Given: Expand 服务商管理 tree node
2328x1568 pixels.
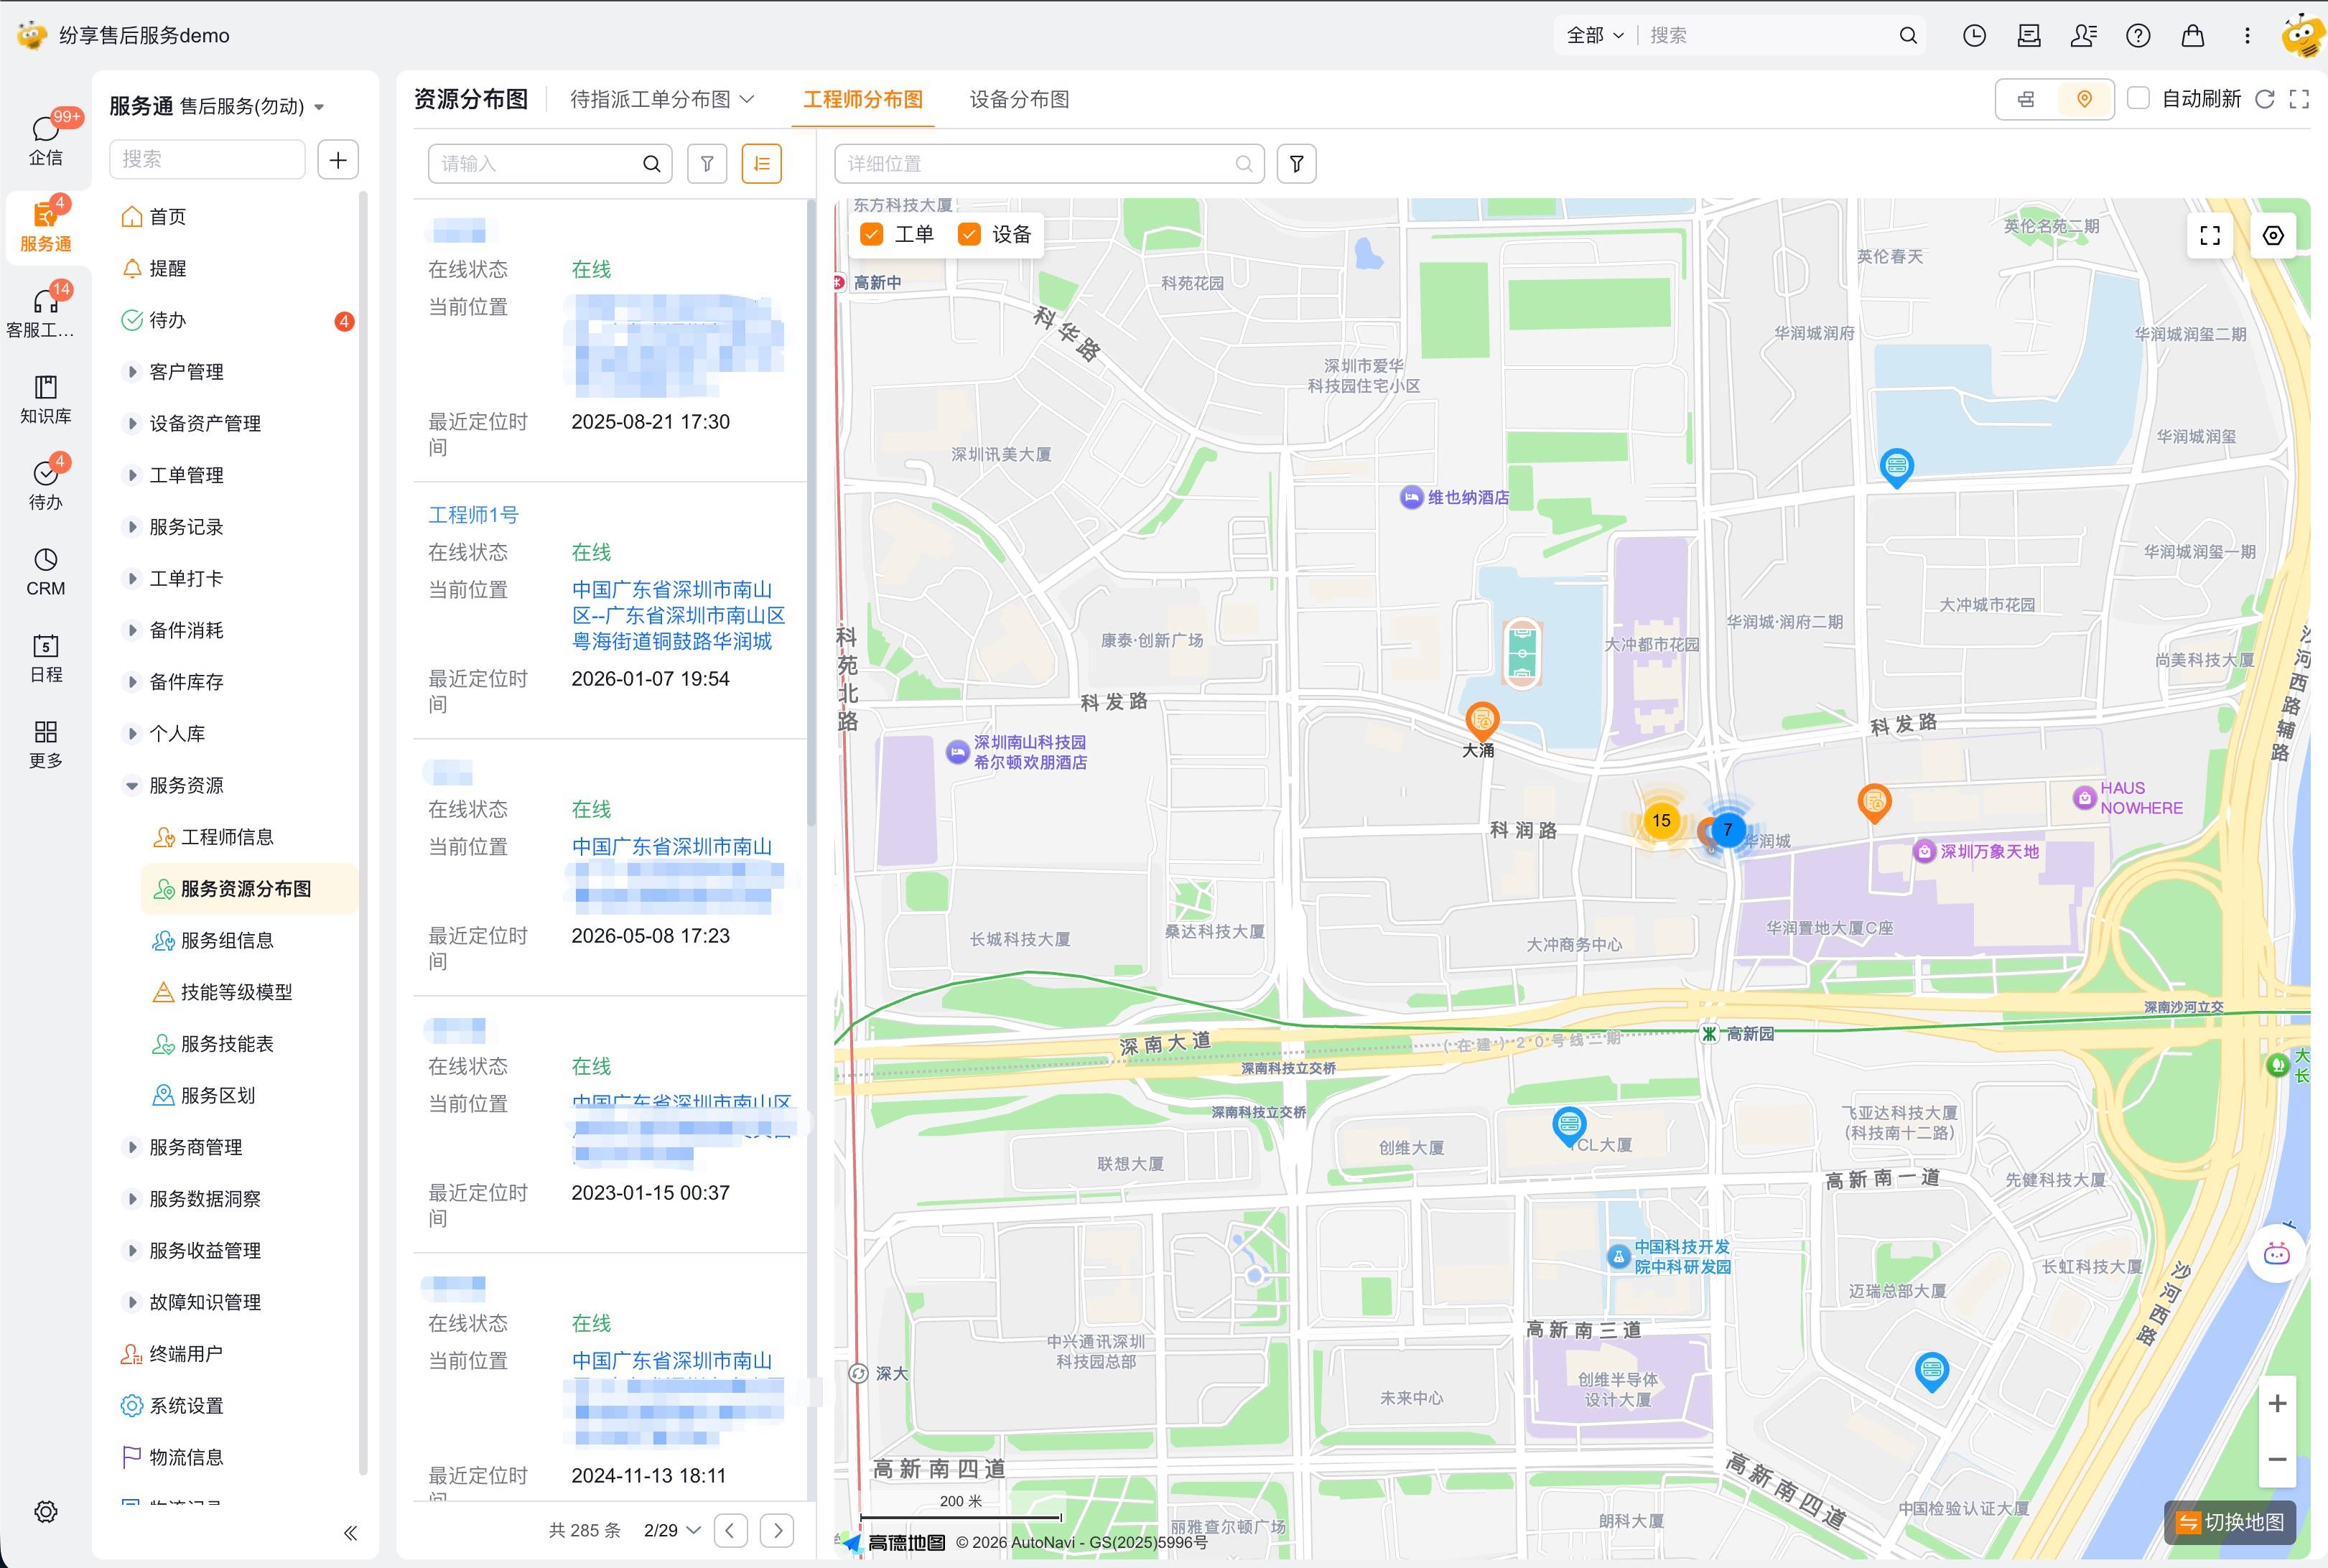Looking at the screenshot, I should 131,1147.
